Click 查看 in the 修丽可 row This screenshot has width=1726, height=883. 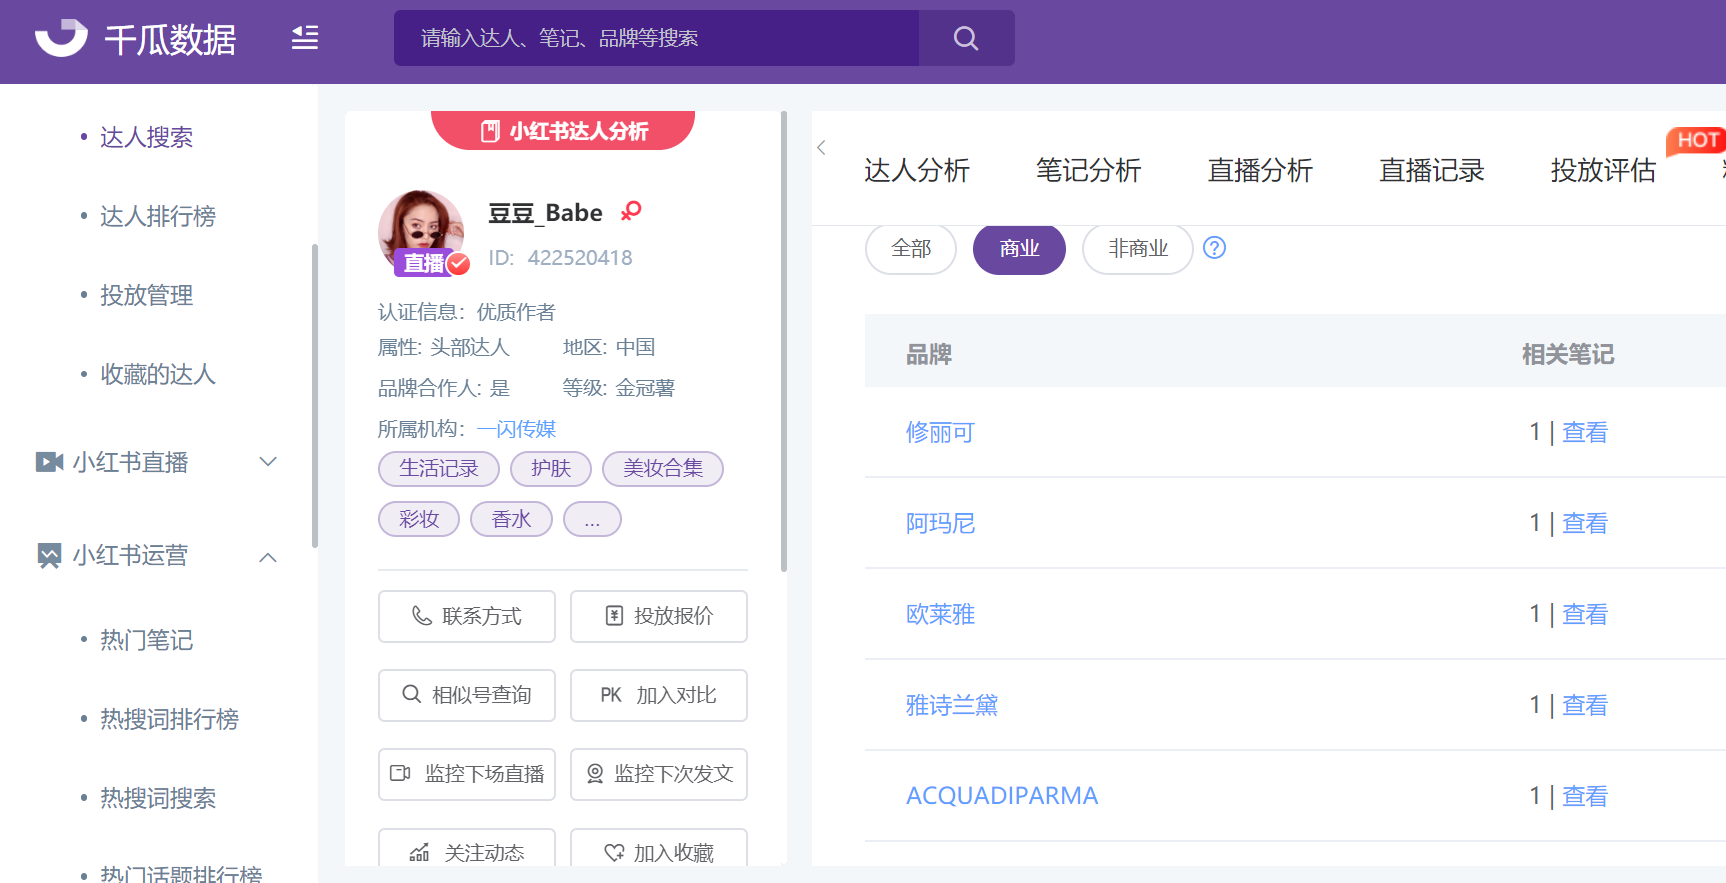[1585, 433]
